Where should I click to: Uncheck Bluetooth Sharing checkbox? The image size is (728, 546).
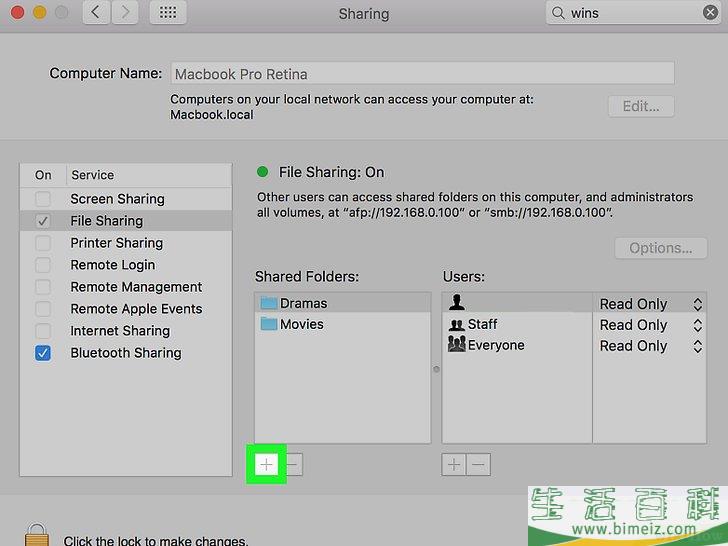click(x=43, y=353)
